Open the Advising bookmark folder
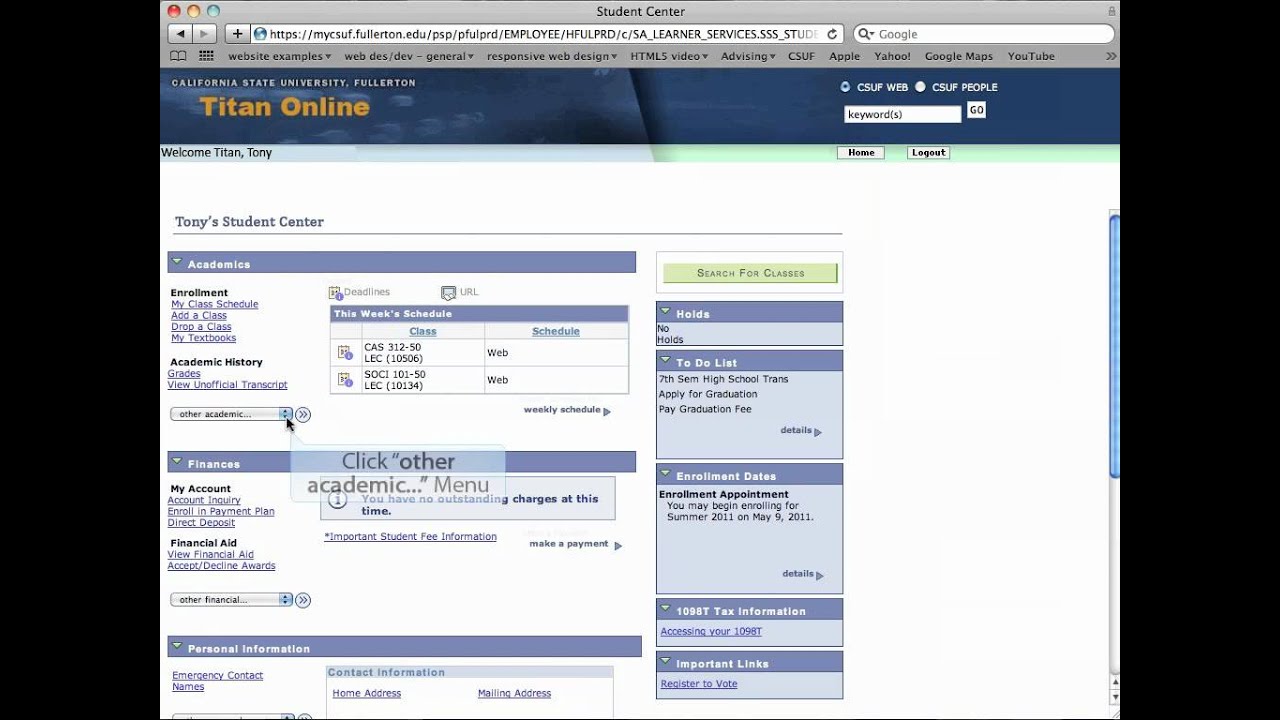Image resolution: width=1280 pixels, height=720 pixels. [748, 56]
